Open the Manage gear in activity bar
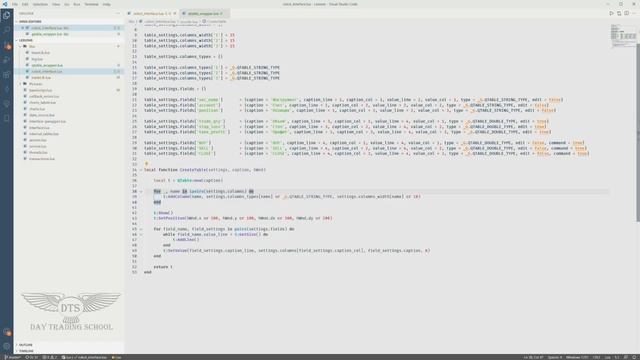640x360 pixels. 7,347
